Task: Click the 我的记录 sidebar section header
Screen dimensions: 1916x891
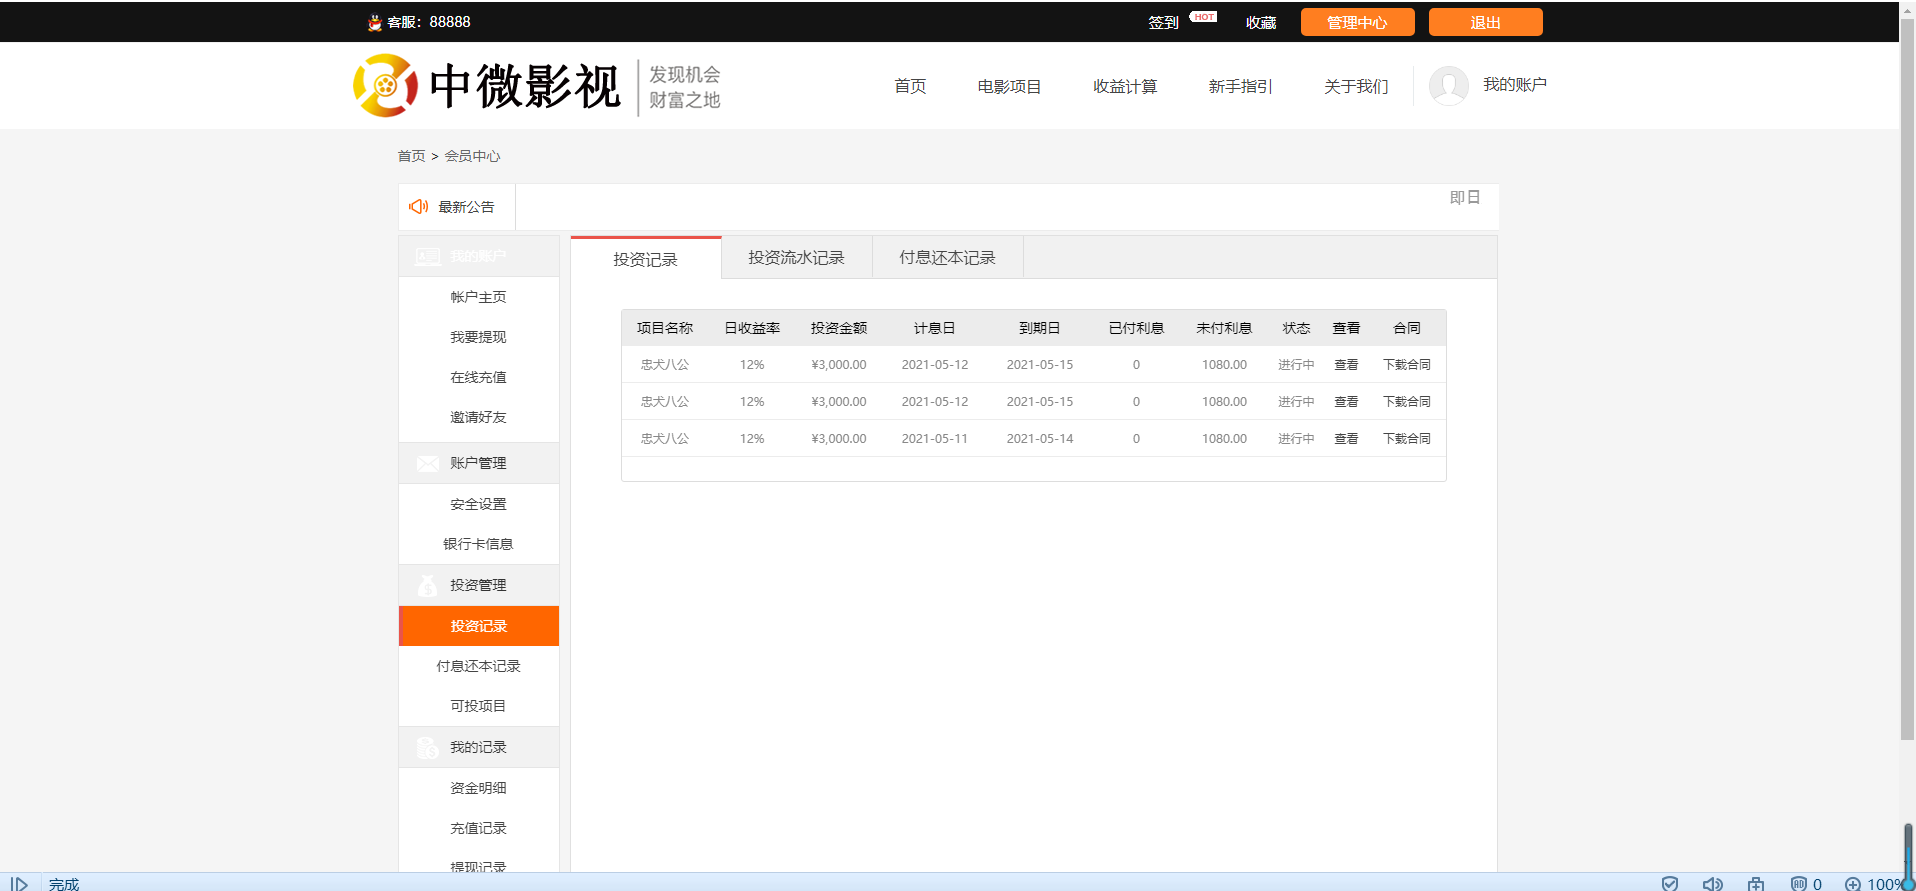Action: point(479,747)
